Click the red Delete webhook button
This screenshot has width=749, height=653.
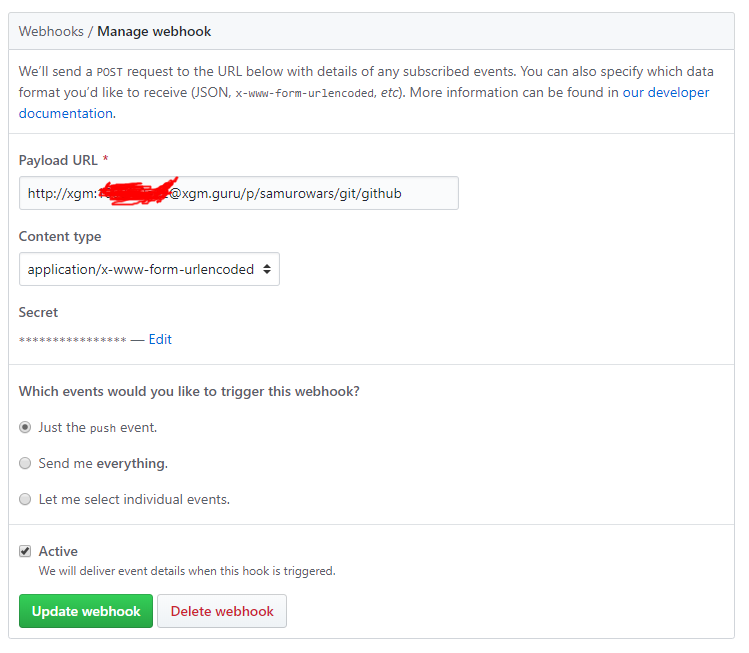(x=222, y=611)
